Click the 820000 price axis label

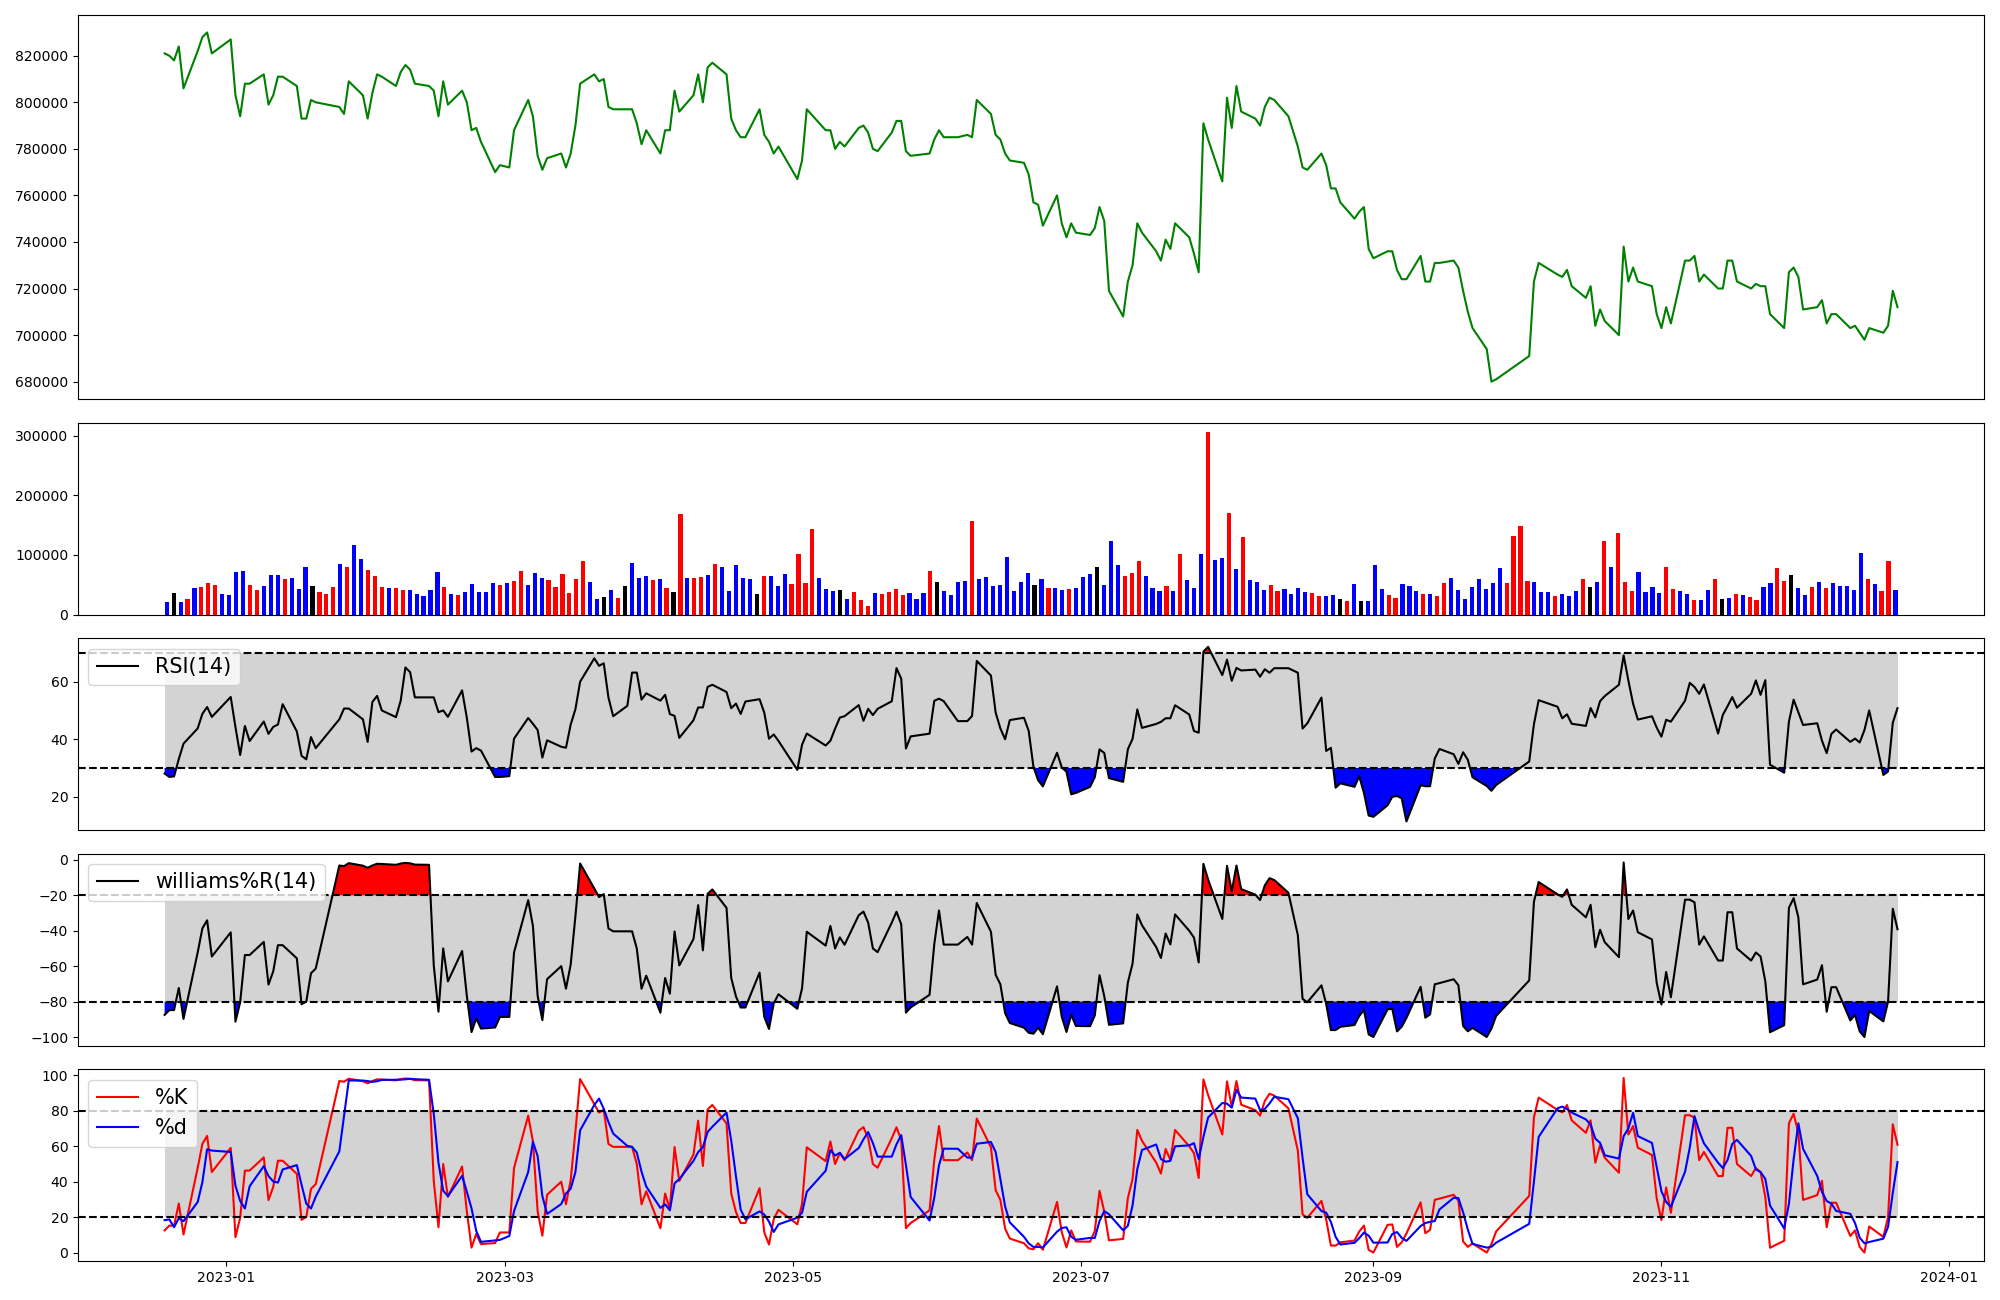point(42,56)
